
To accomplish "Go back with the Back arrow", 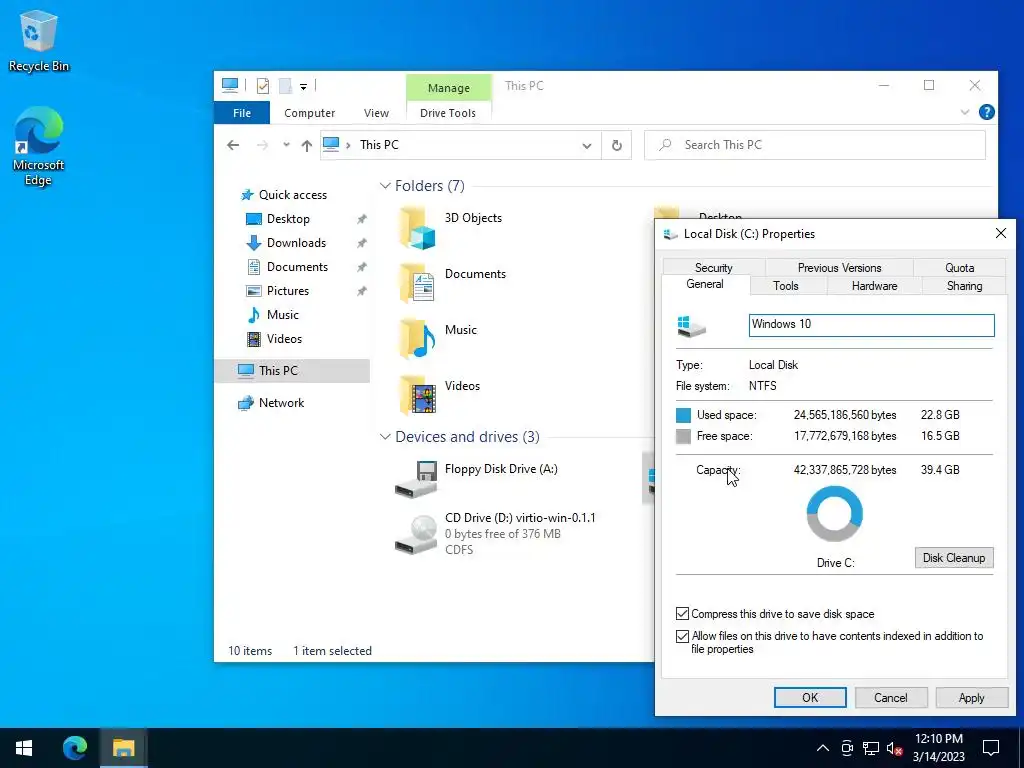I will click(233, 145).
